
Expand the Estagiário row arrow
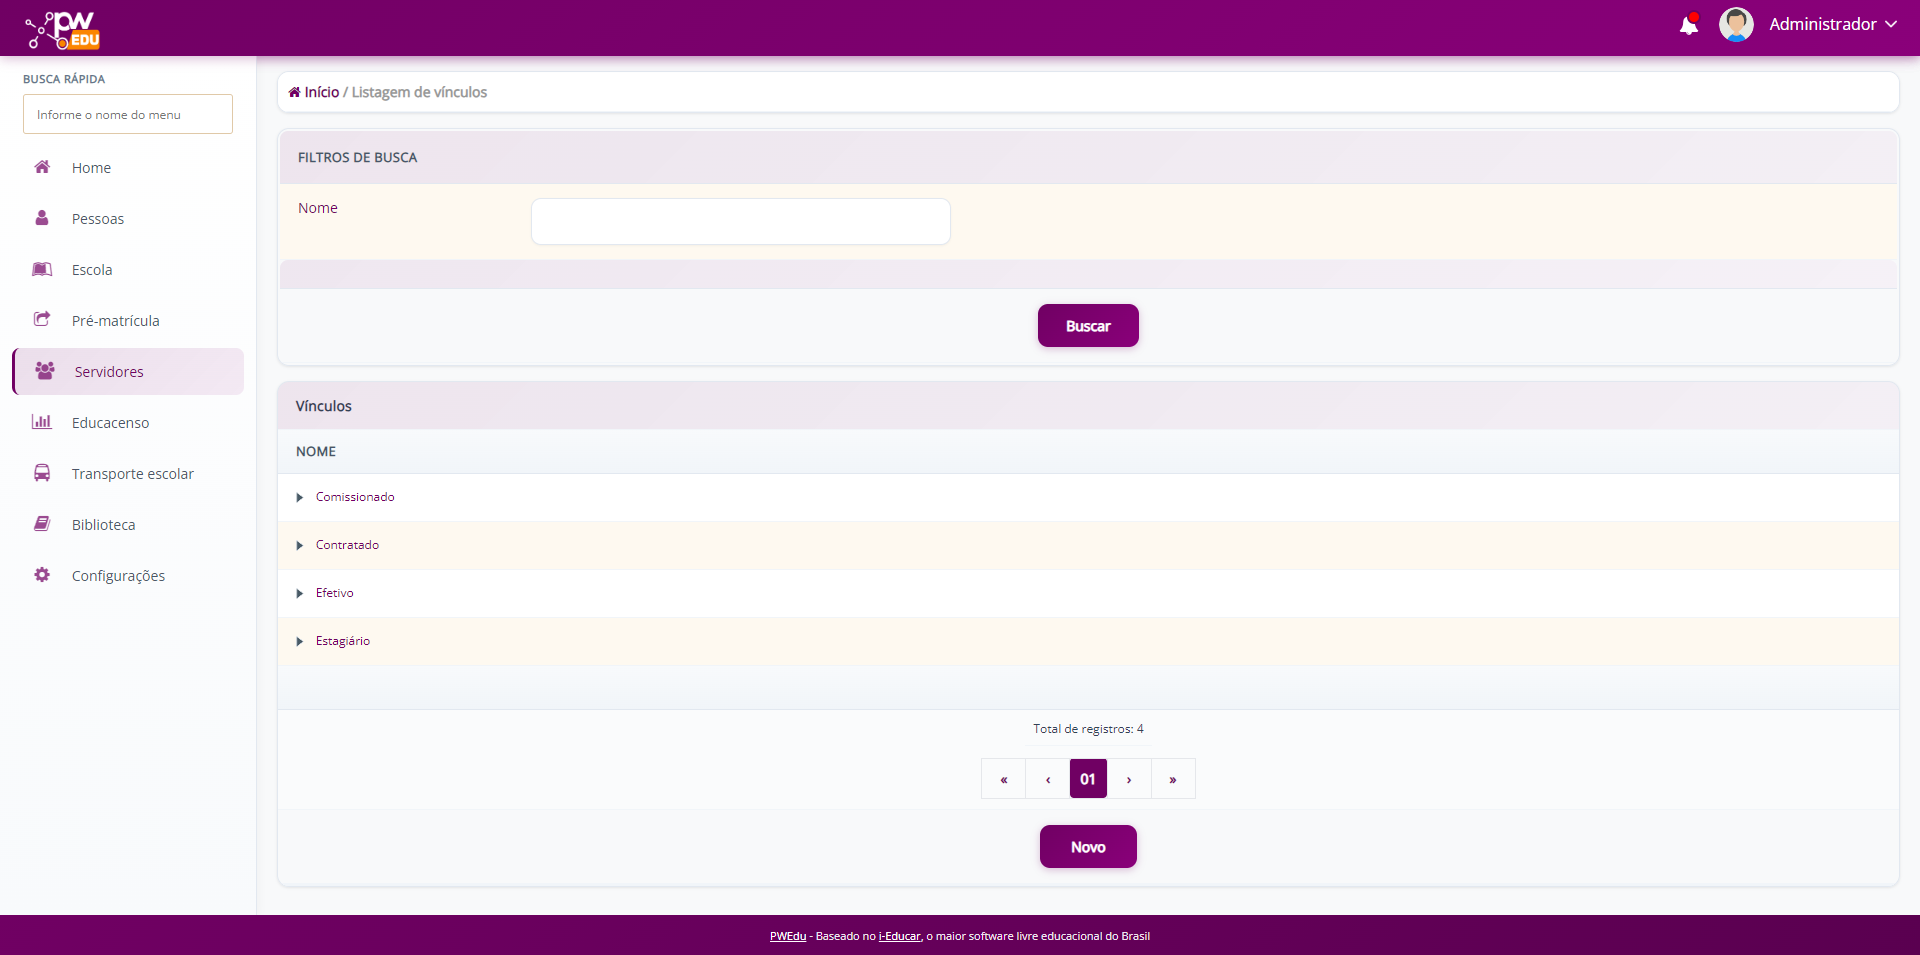click(x=299, y=642)
